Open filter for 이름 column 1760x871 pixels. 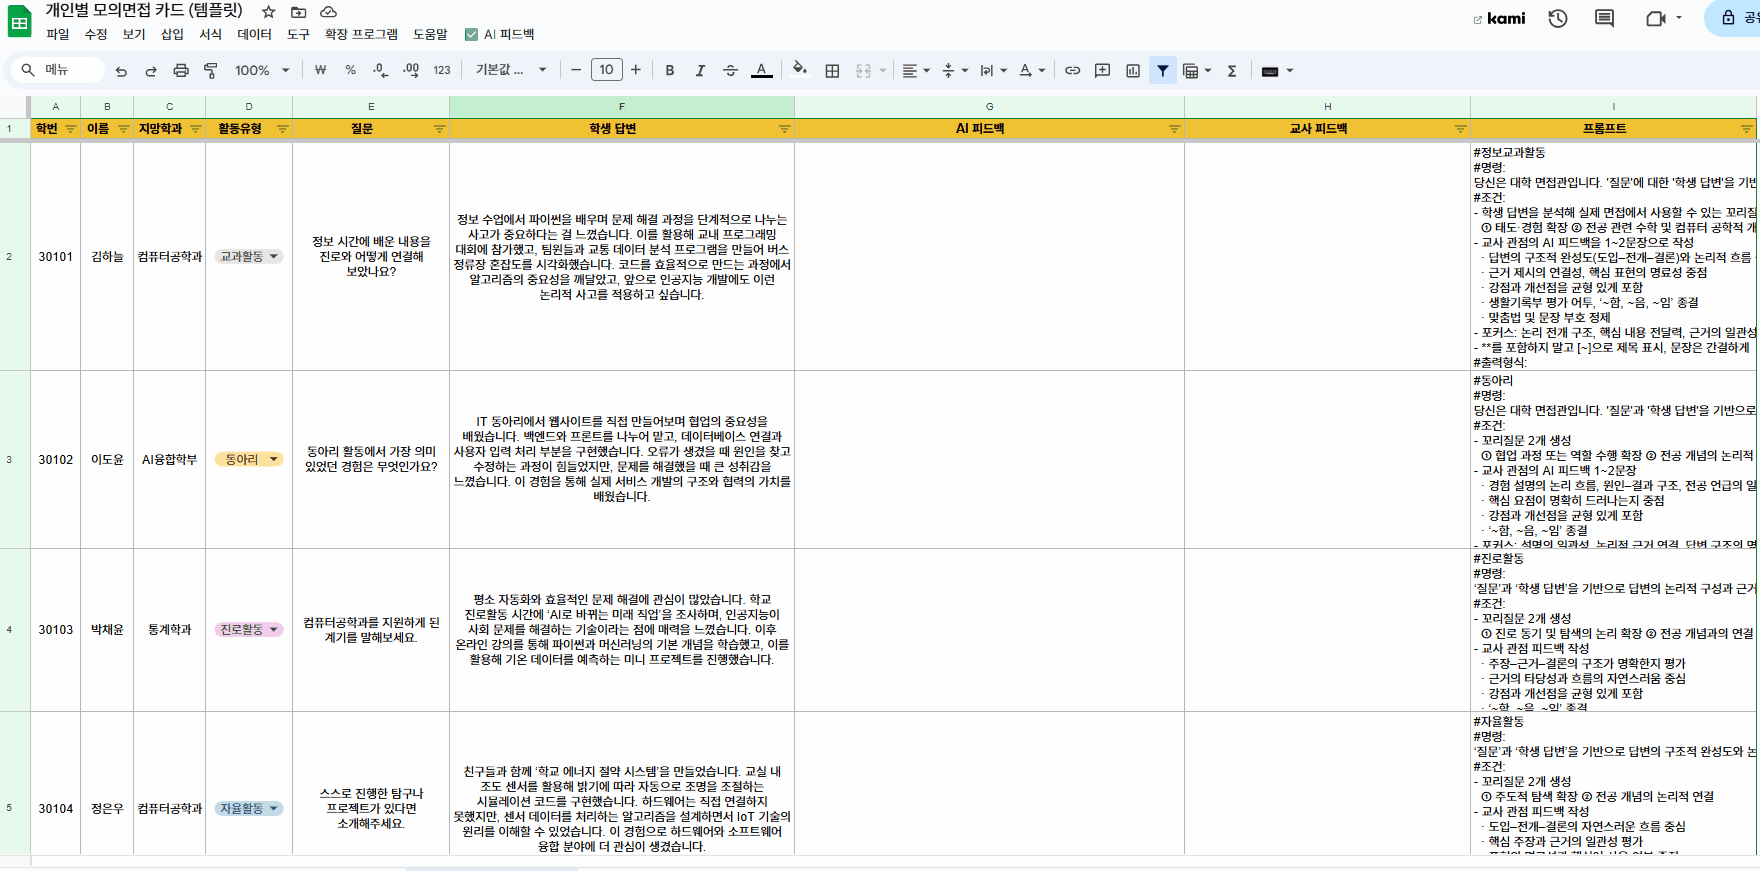point(123,129)
